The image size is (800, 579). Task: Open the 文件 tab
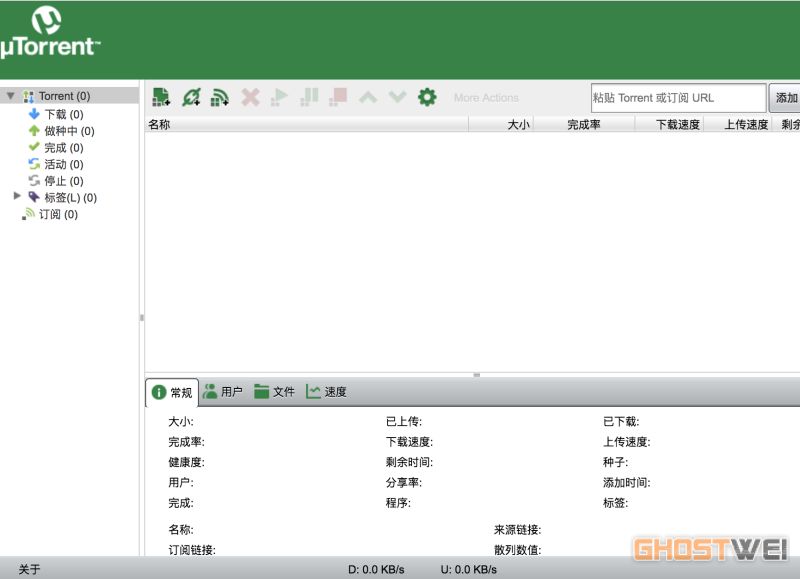[x=274, y=392]
